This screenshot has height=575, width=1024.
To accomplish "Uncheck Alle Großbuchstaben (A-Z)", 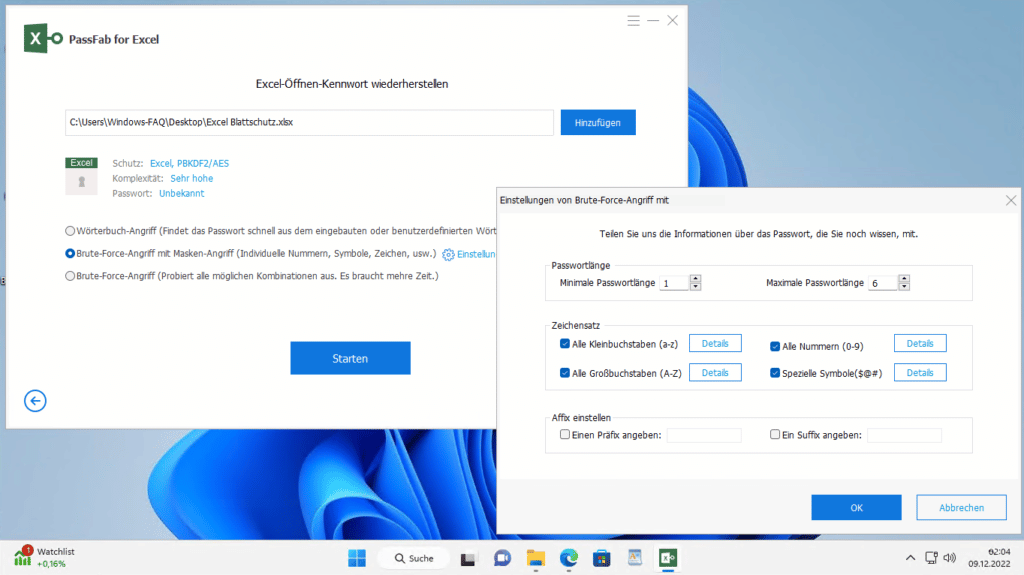I will click(x=565, y=373).
